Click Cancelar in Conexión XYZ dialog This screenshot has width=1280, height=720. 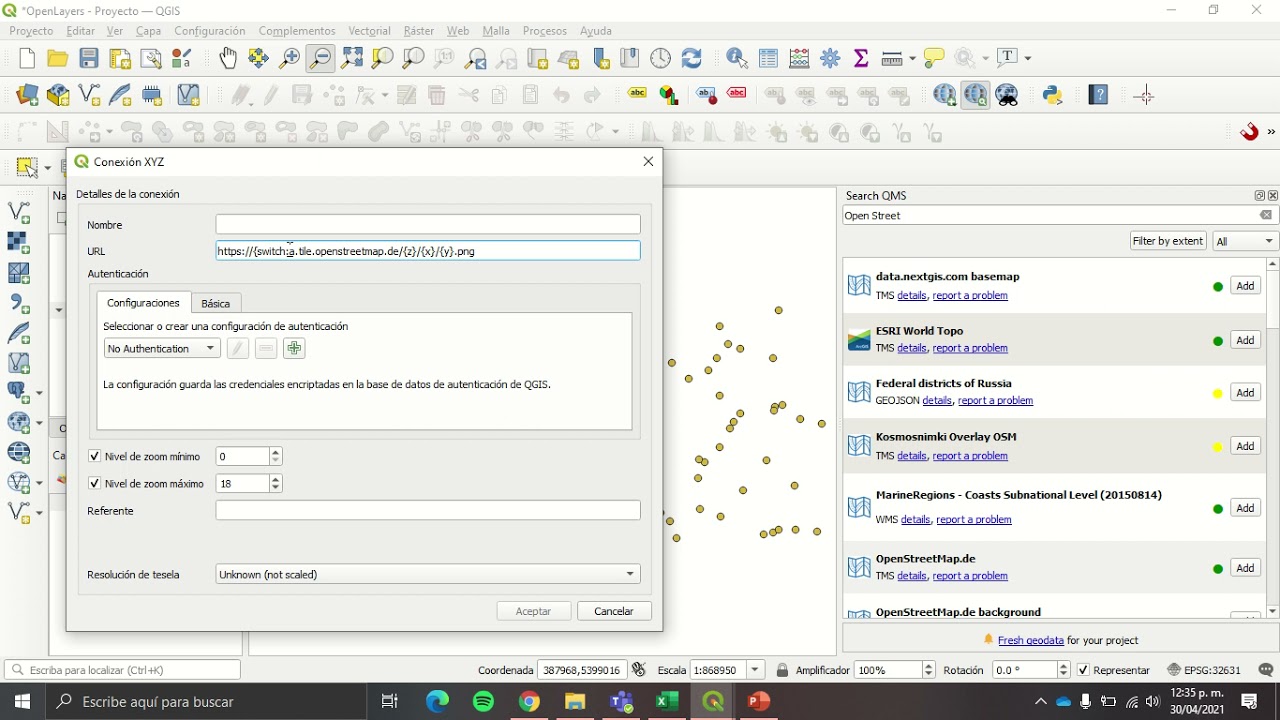pyautogui.click(x=614, y=611)
